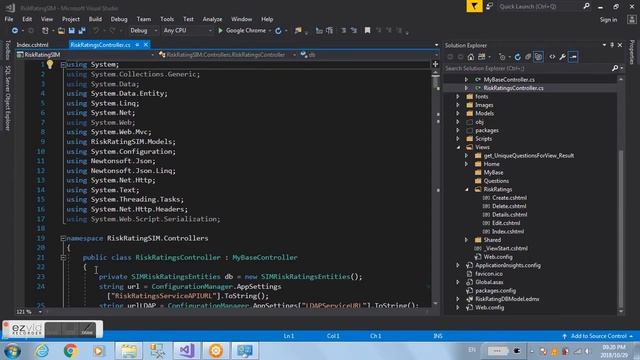The width and height of the screenshot is (640, 360).
Task: Open the Analyze menu
Action: pos(212,19)
